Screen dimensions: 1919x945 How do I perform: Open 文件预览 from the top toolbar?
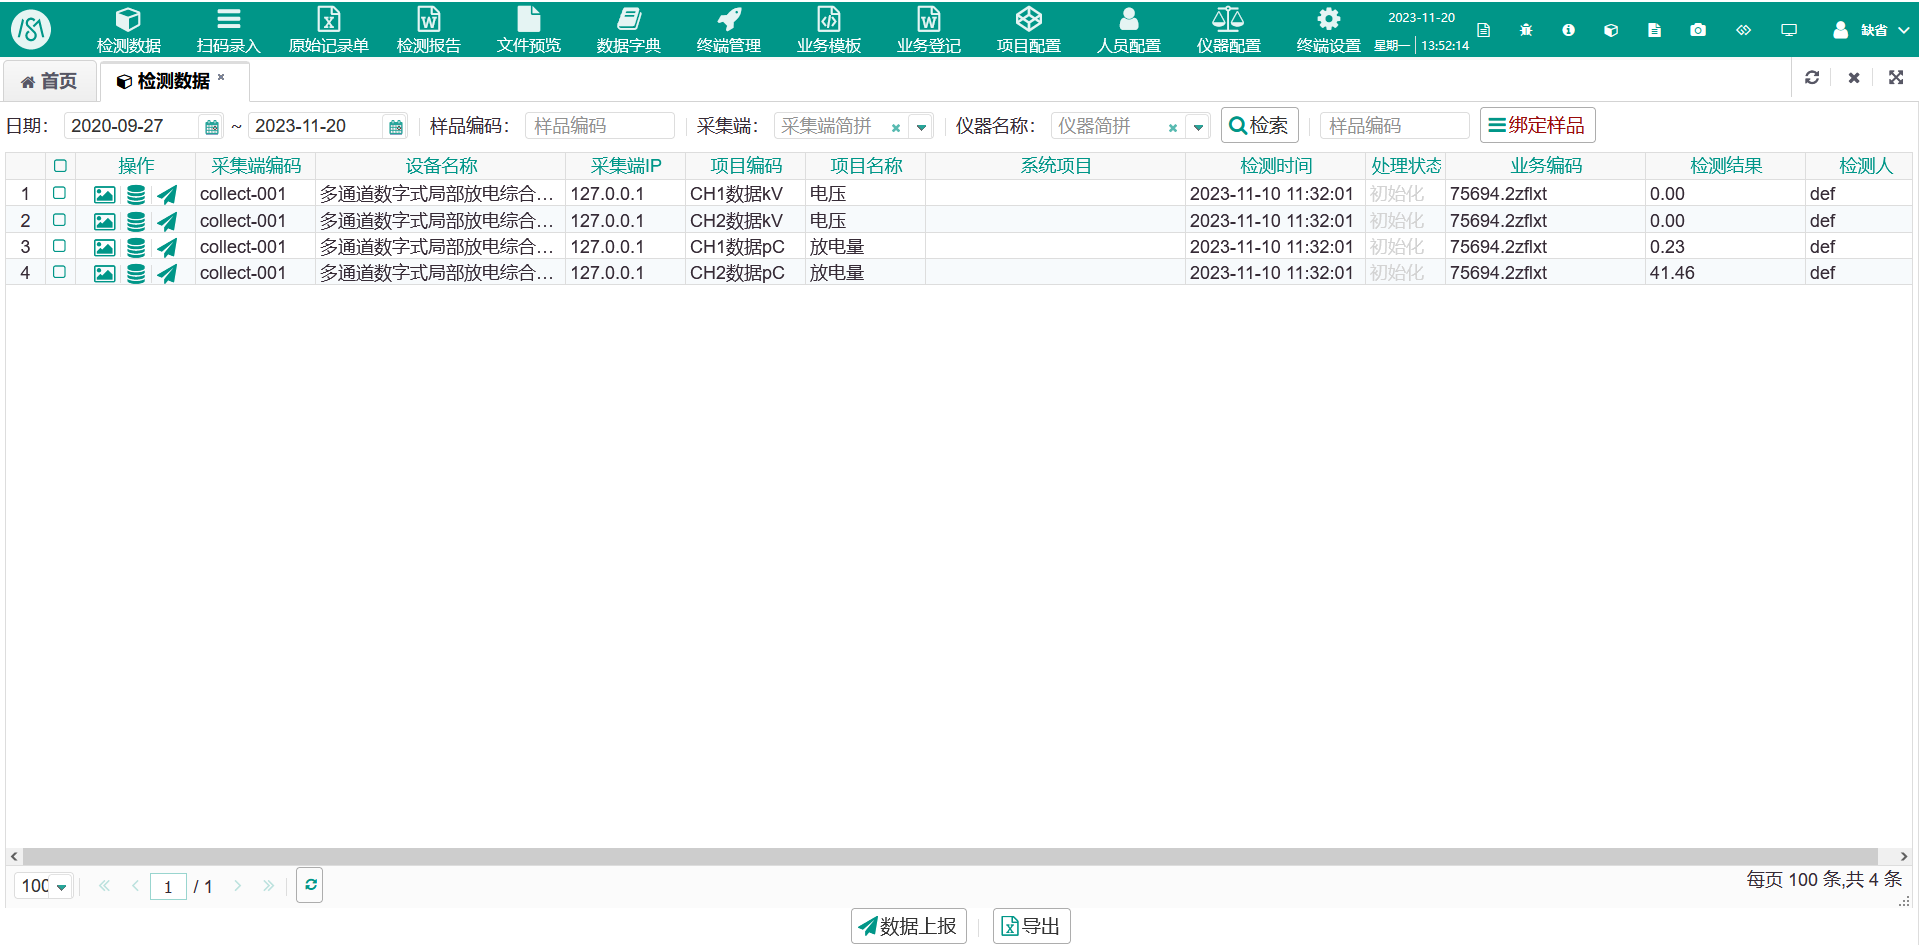pos(528,30)
